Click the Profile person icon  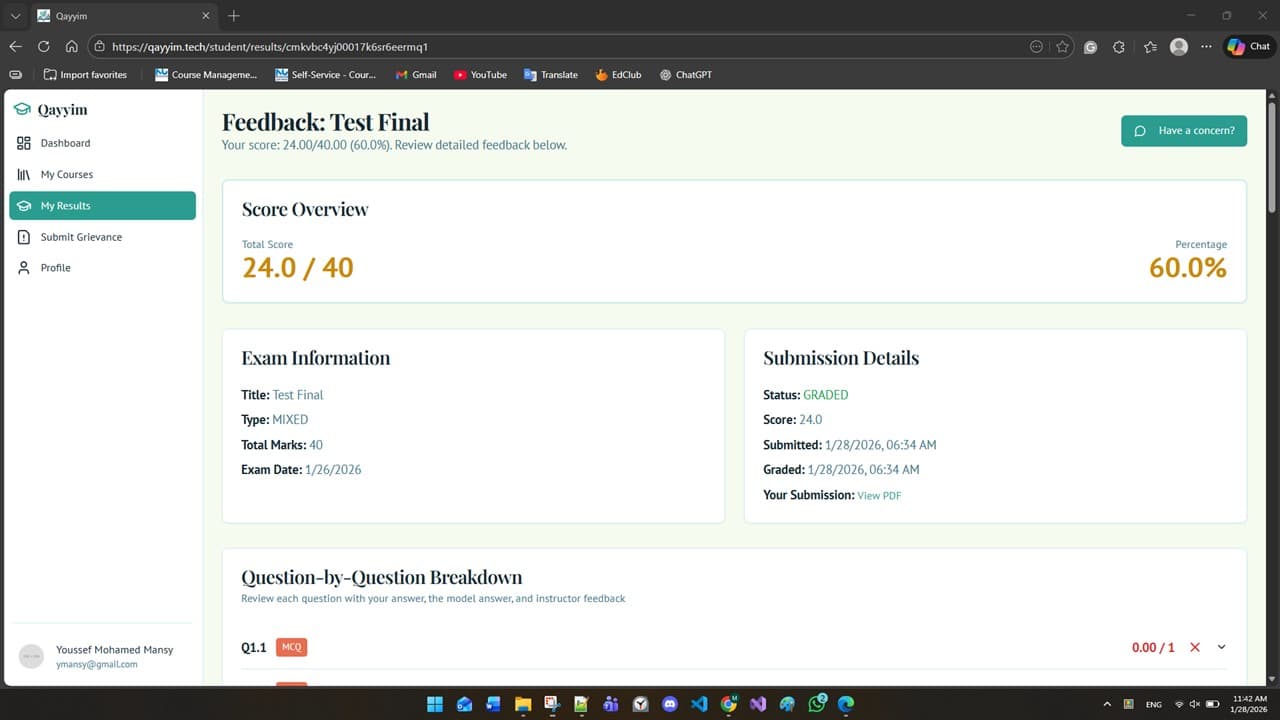(23, 267)
